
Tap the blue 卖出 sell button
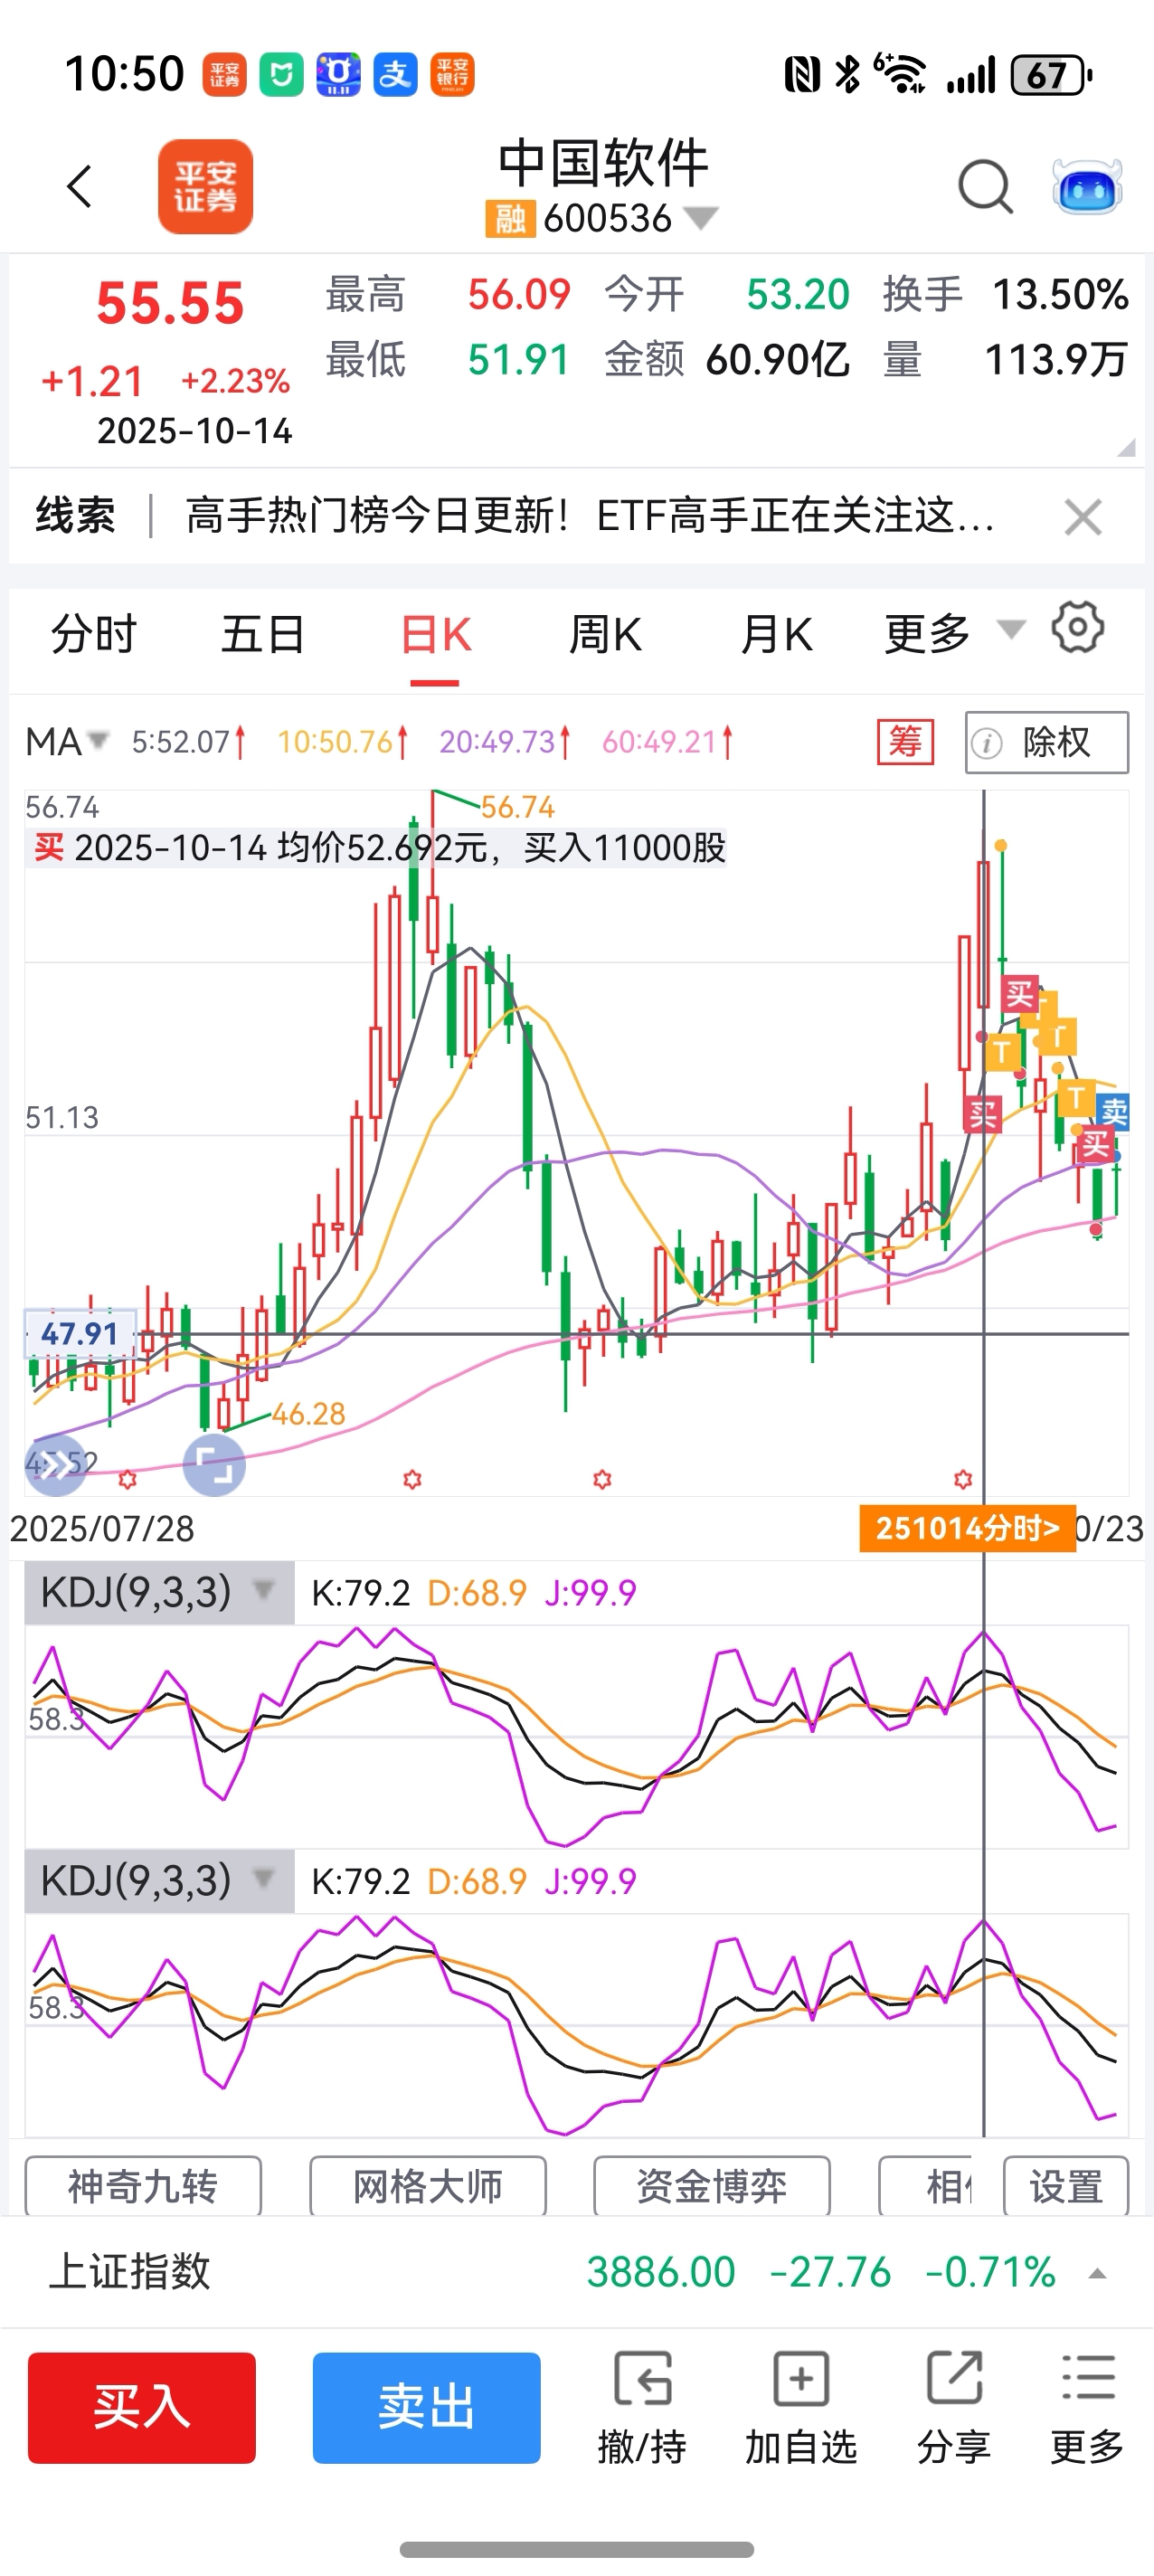click(x=427, y=2407)
